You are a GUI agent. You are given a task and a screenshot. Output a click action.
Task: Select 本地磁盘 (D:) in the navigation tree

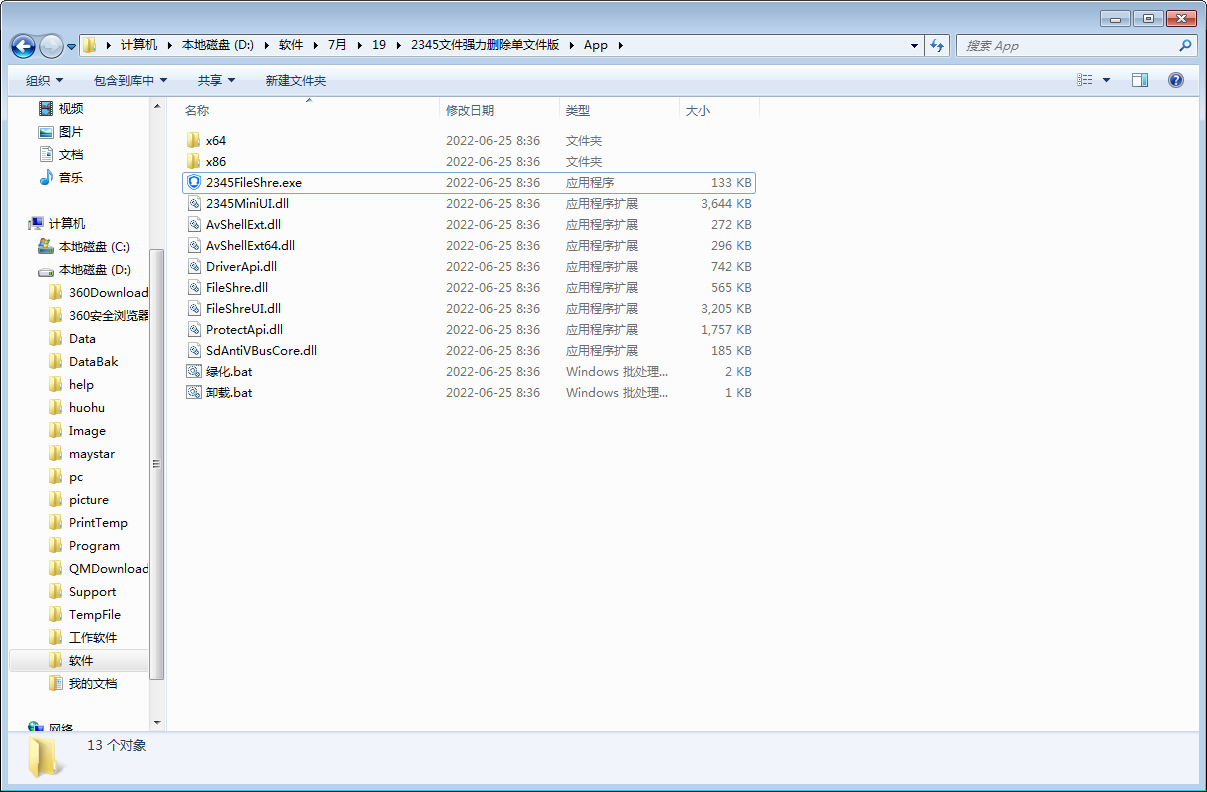pos(94,269)
